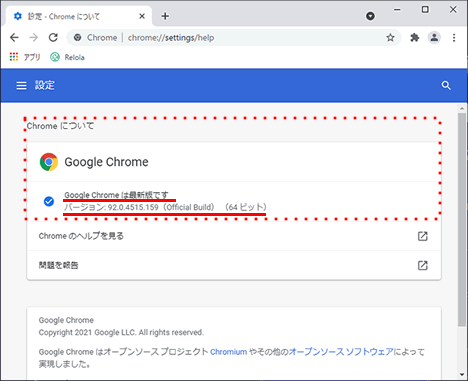Click the Copyright 2021 Google LLC text
Image resolution: width=468 pixels, height=381 pixels.
[121, 332]
